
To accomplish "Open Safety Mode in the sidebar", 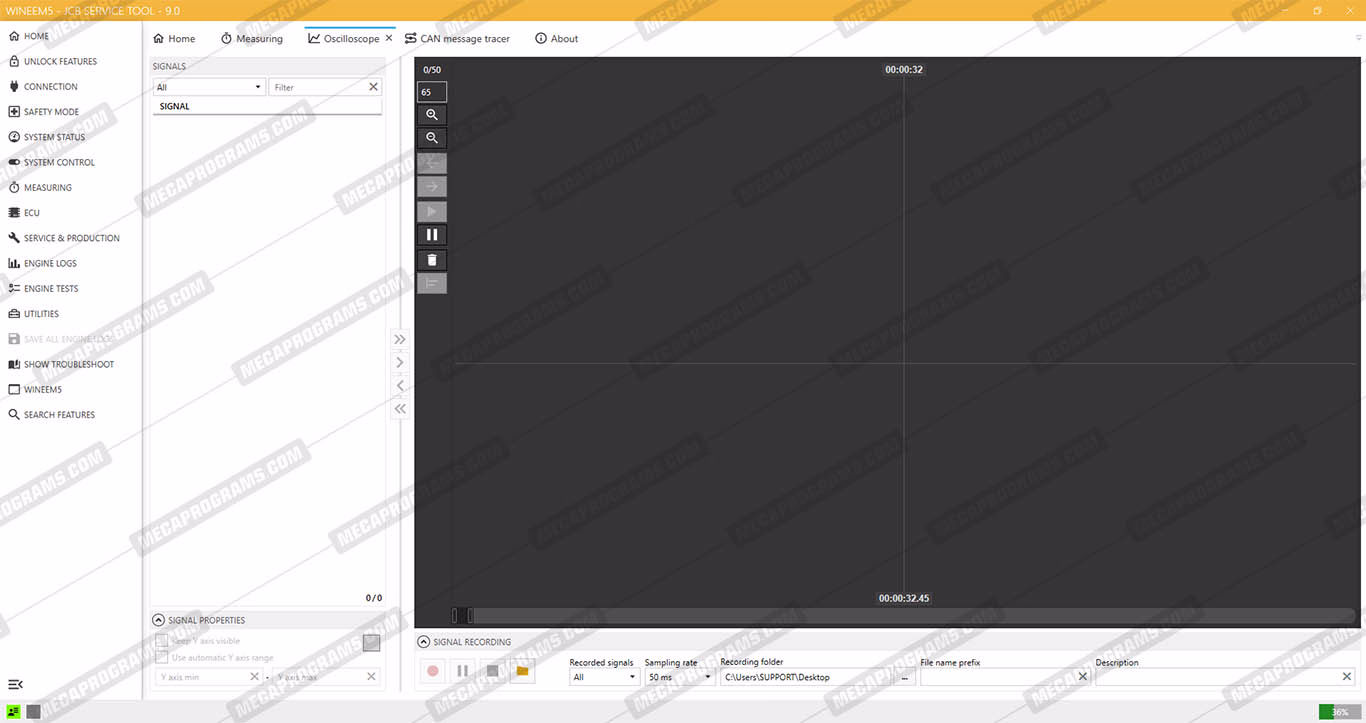I will click(x=51, y=112).
